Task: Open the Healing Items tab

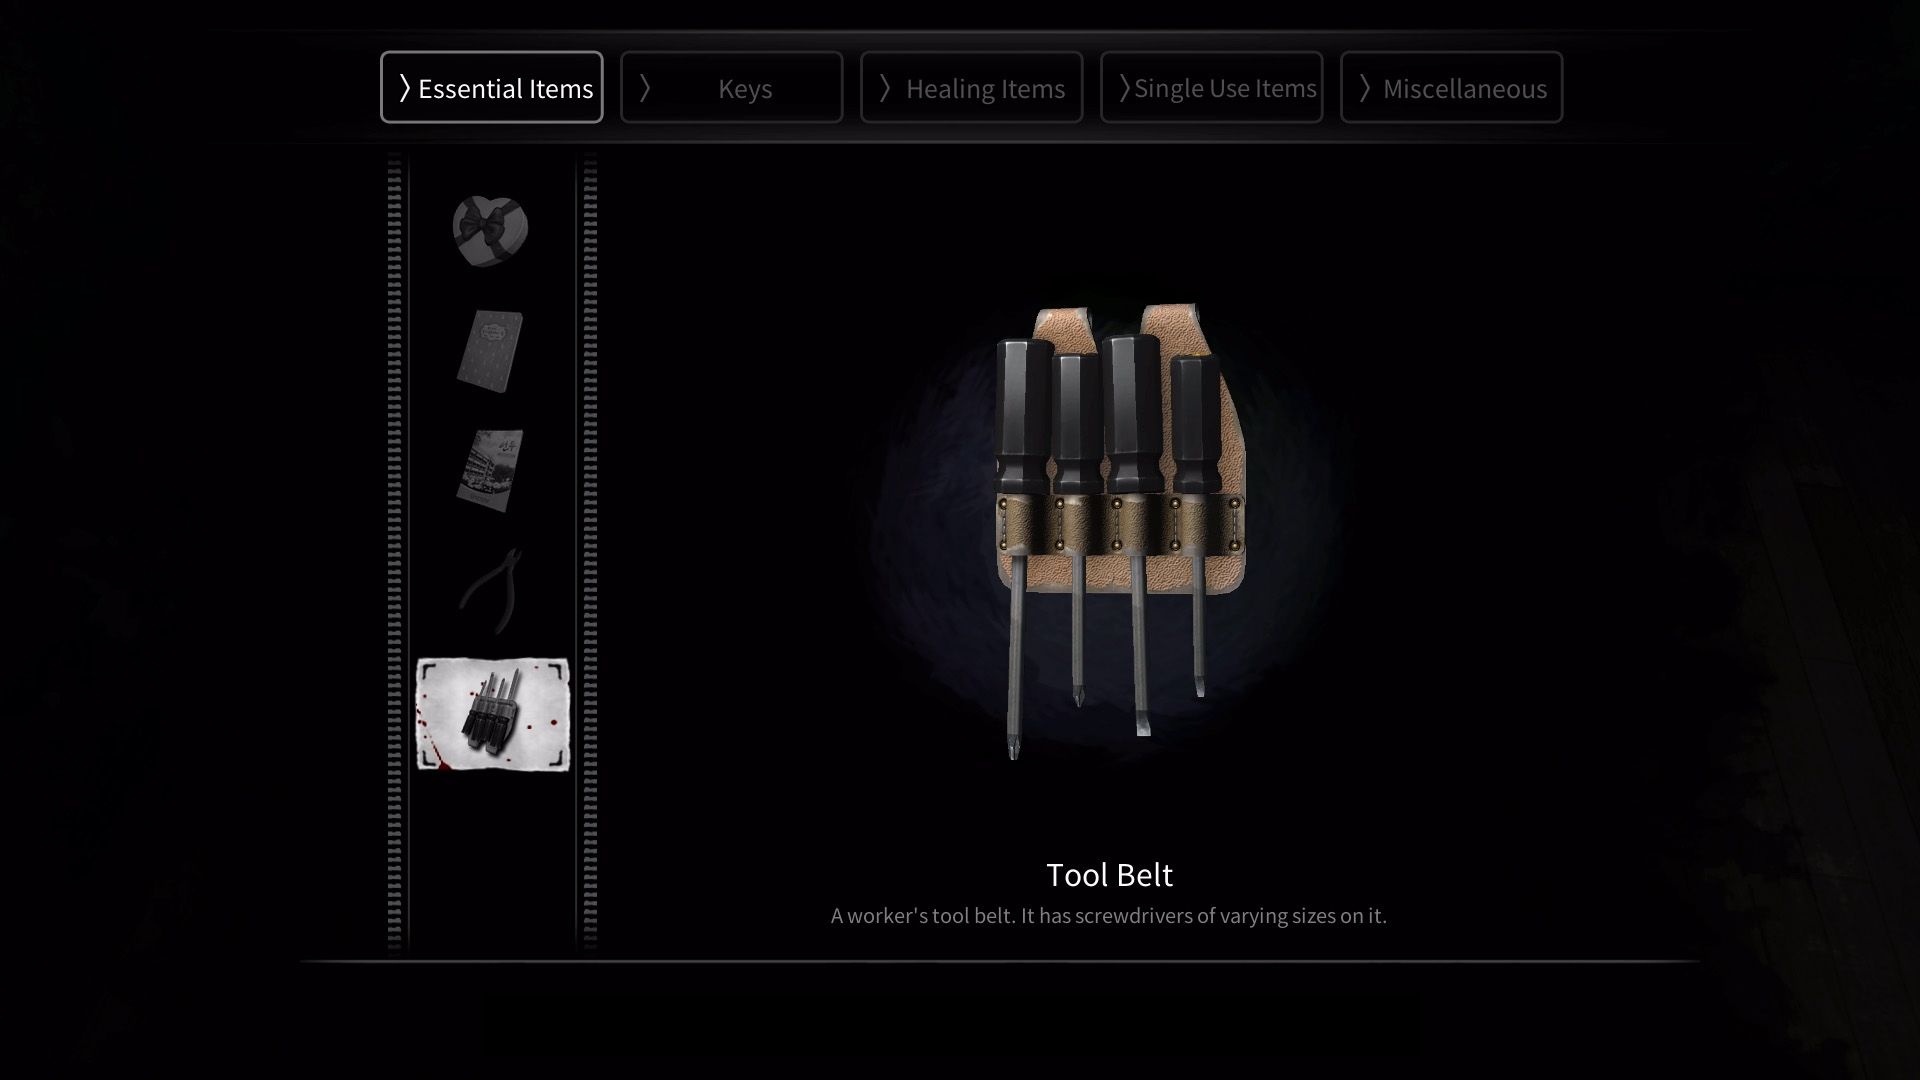Action: click(x=971, y=87)
